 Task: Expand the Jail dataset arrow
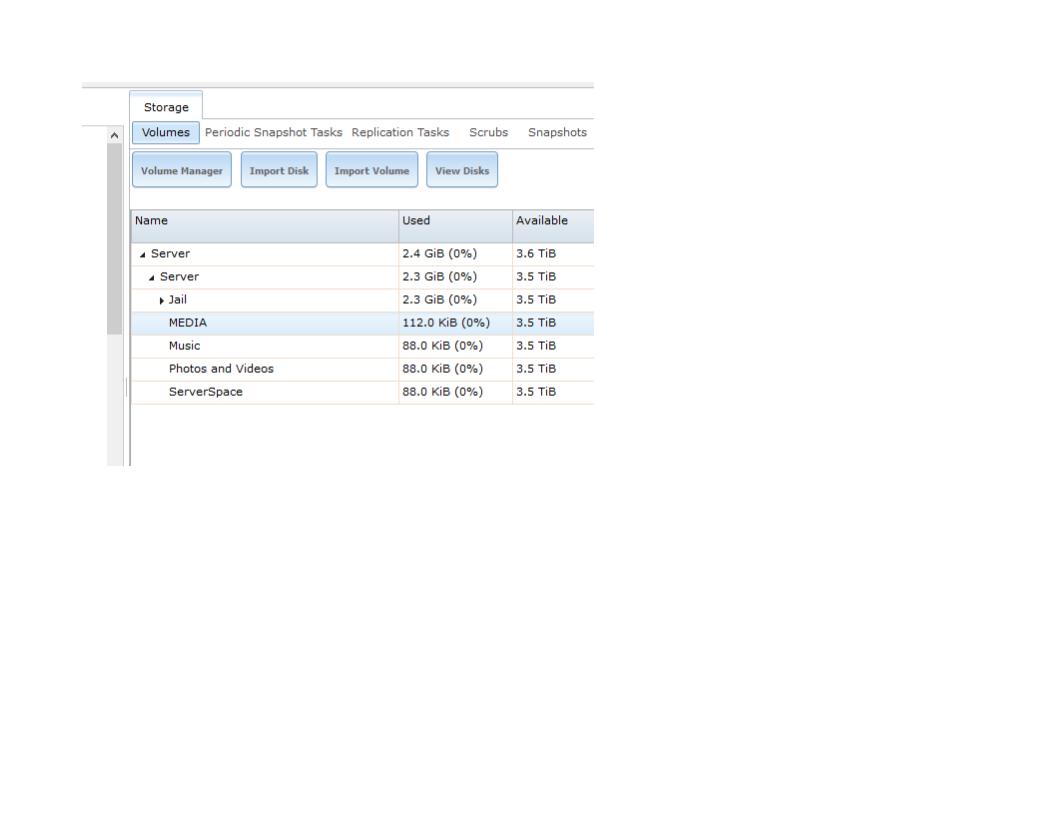click(x=161, y=300)
